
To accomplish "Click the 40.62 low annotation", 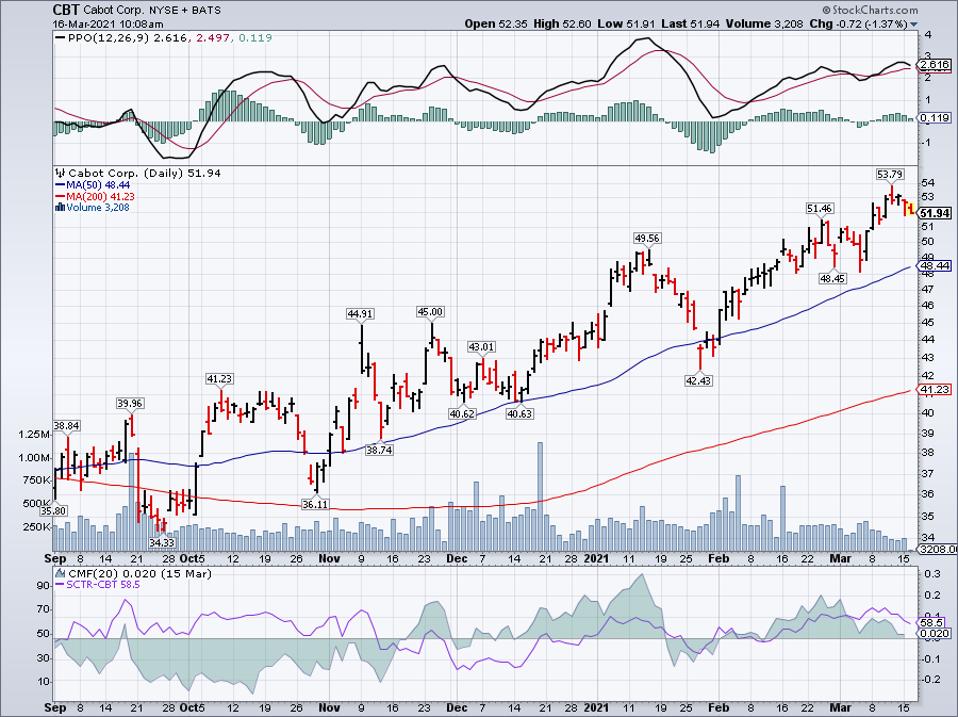I will tap(462, 413).
